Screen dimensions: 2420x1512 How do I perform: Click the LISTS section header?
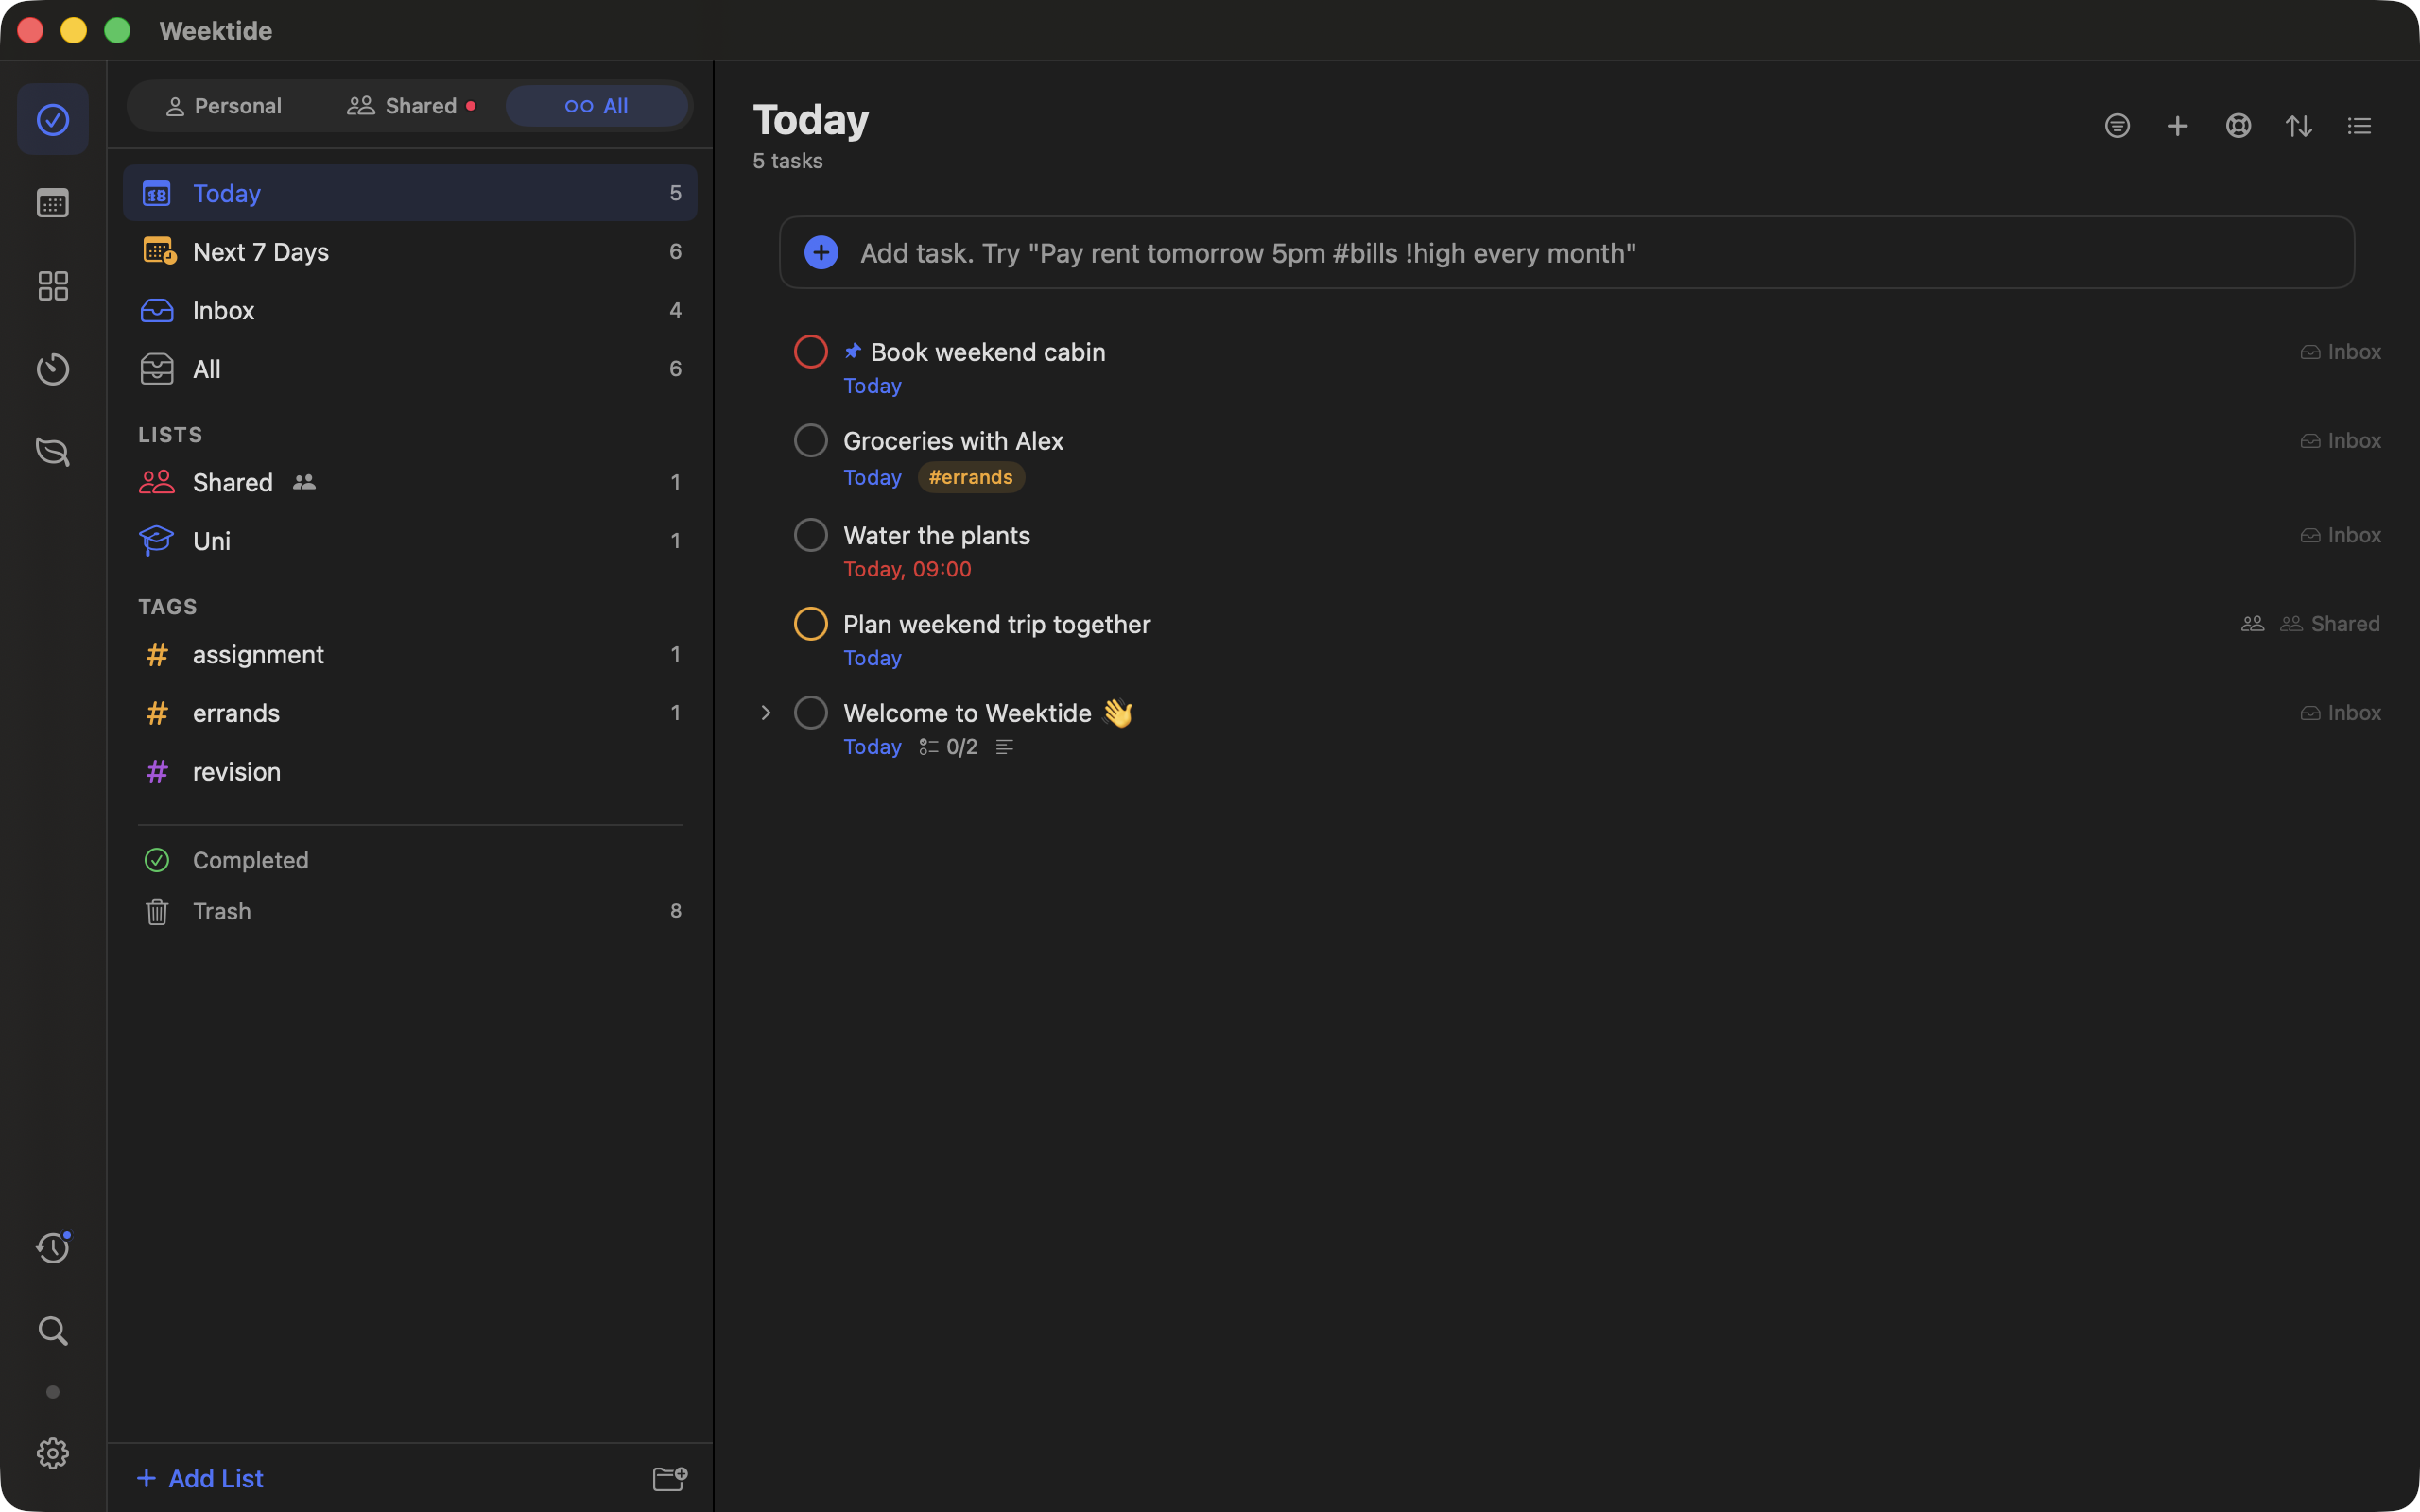[x=170, y=435]
